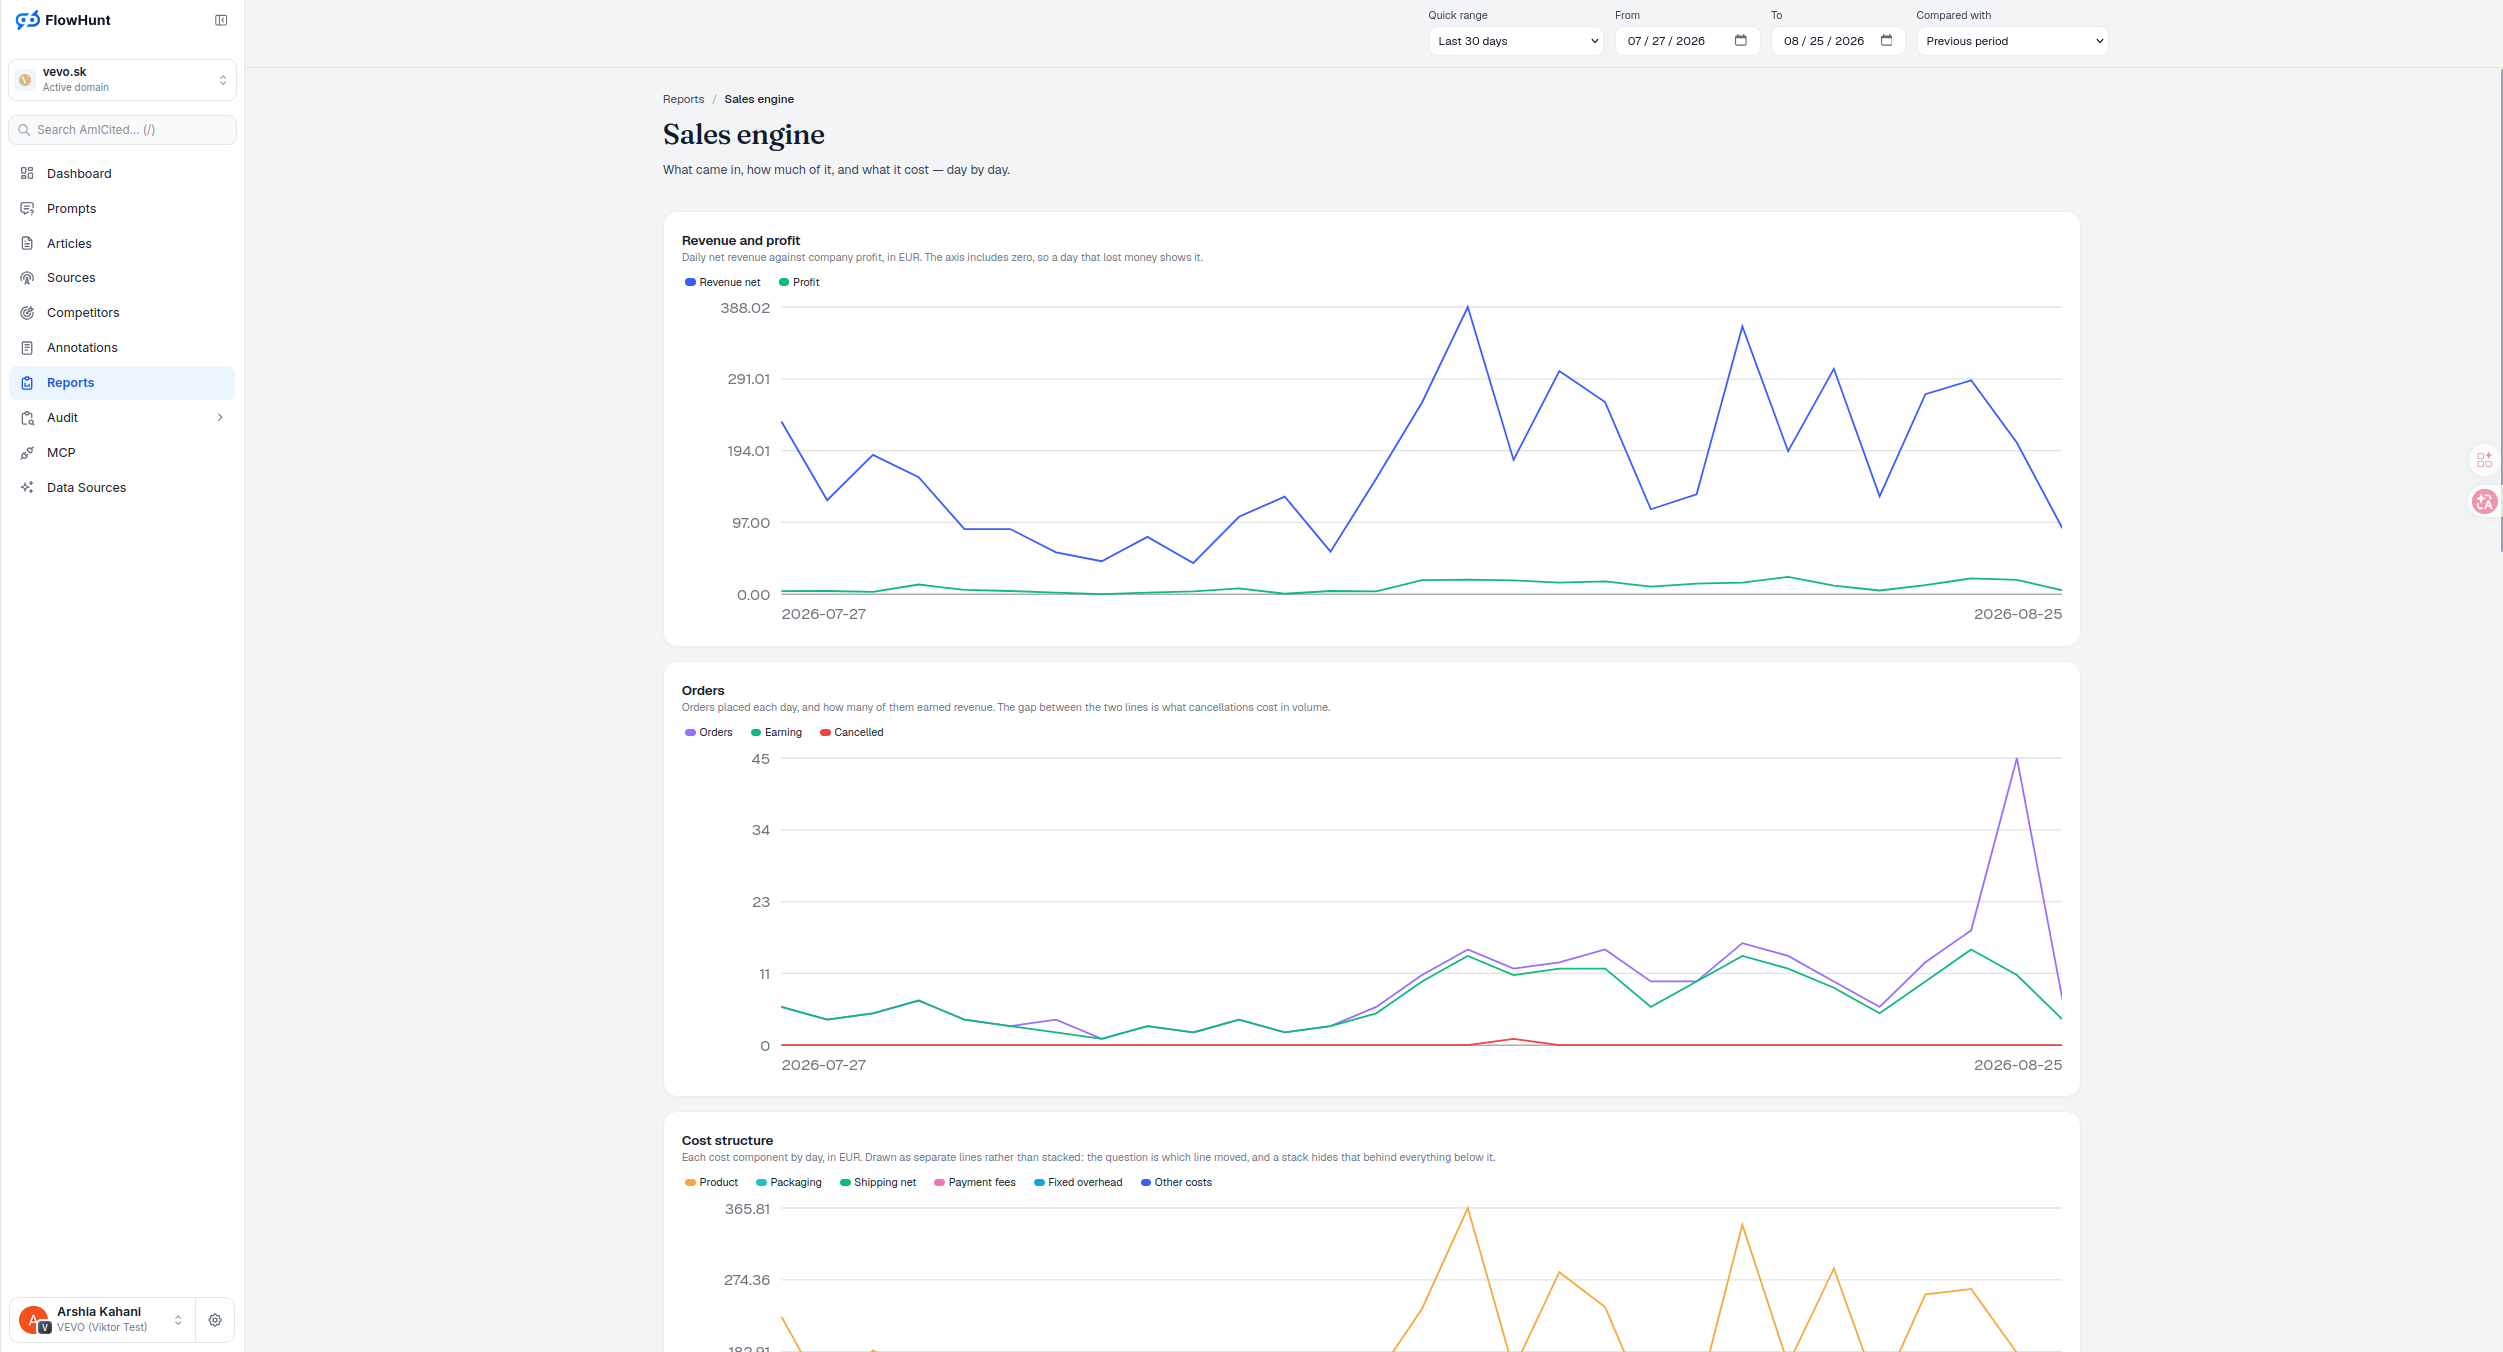Click the Competitors target icon

pyautogui.click(x=27, y=313)
